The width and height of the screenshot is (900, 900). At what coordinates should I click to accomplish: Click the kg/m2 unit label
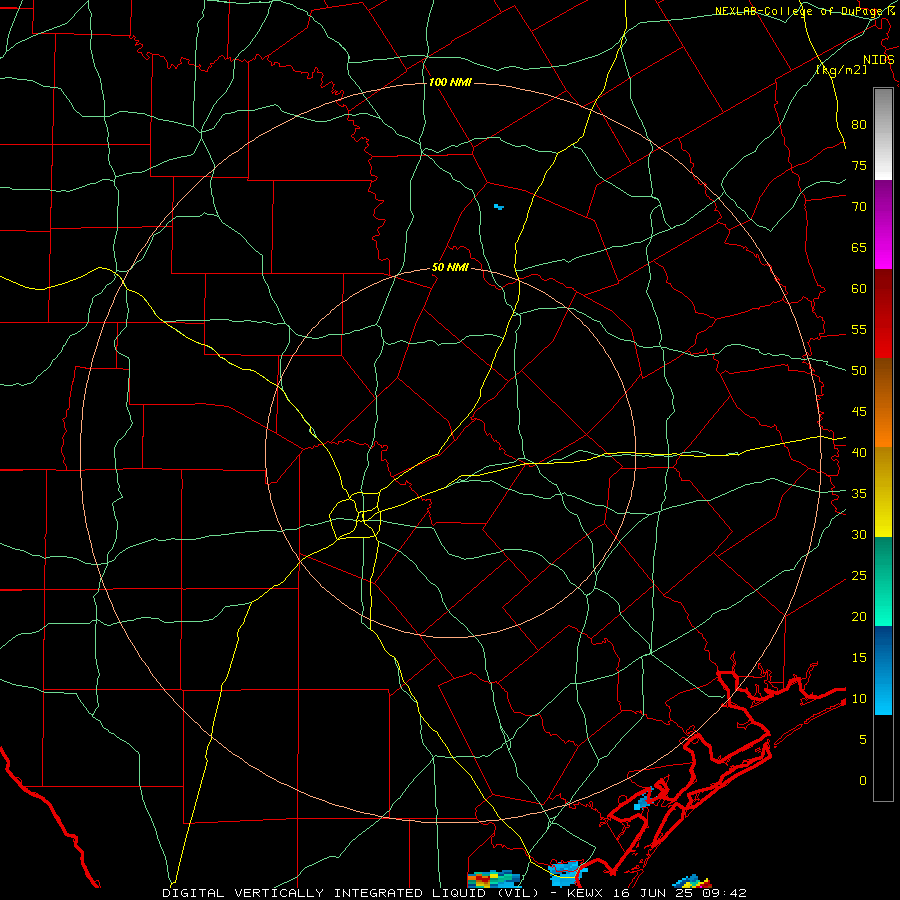(x=841, y=70)
